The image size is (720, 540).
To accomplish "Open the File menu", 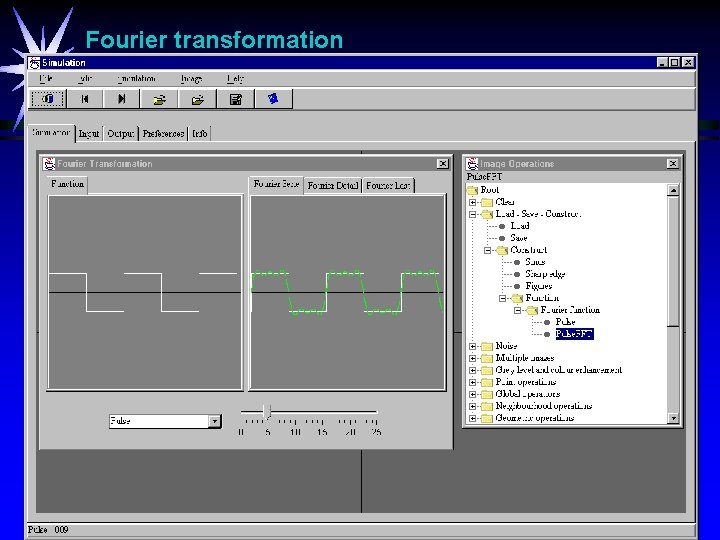I will click(45, 79).
